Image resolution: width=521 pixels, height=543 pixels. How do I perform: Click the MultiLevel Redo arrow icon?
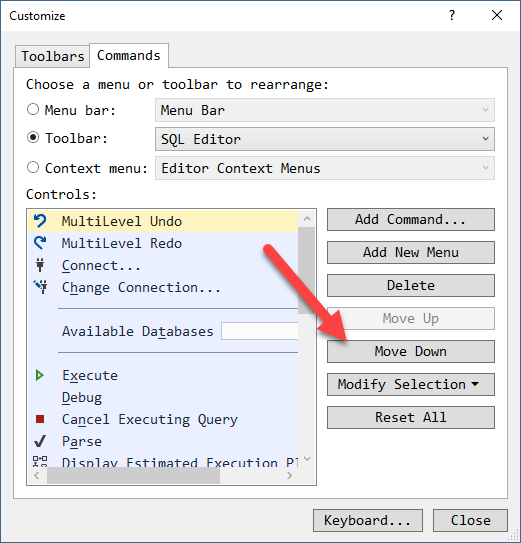(40, 243)
